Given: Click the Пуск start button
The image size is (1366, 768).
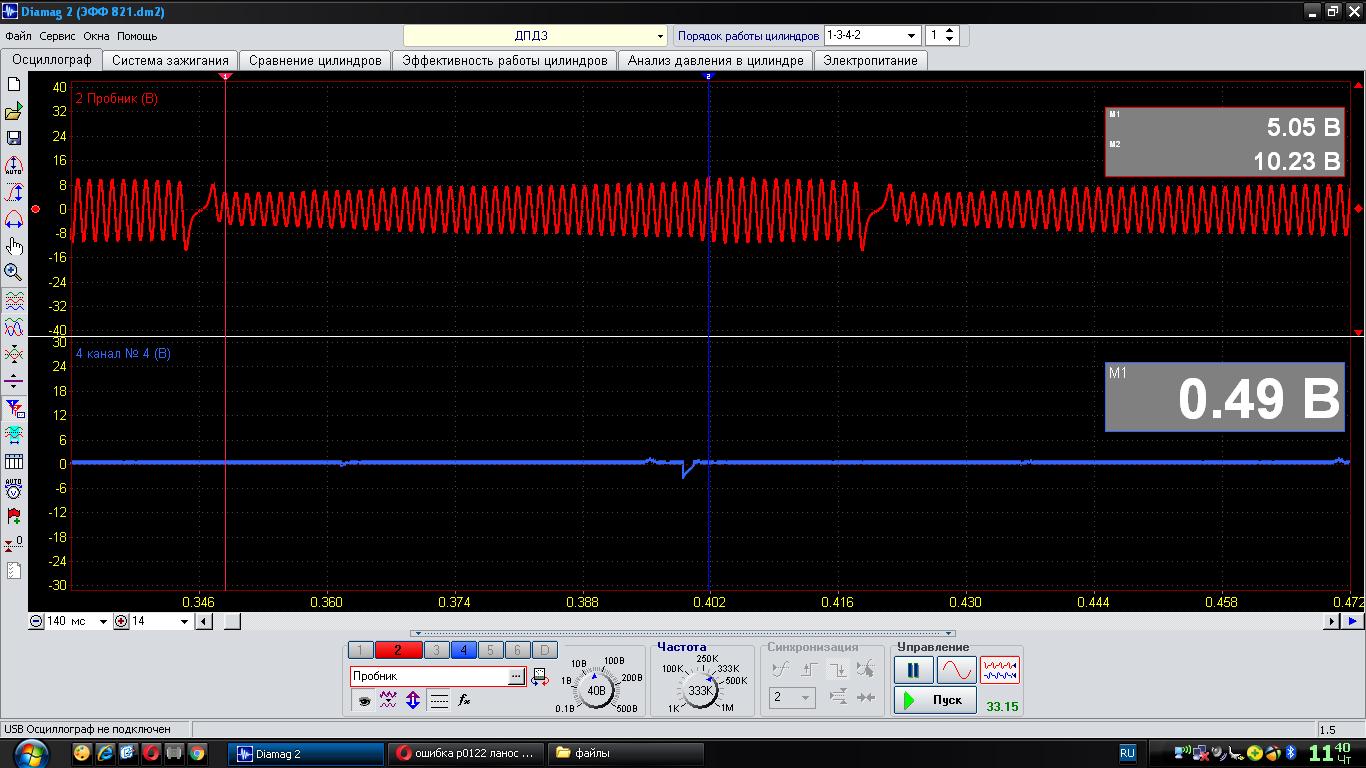Looking at the screenshot, I should coord(935,700).
